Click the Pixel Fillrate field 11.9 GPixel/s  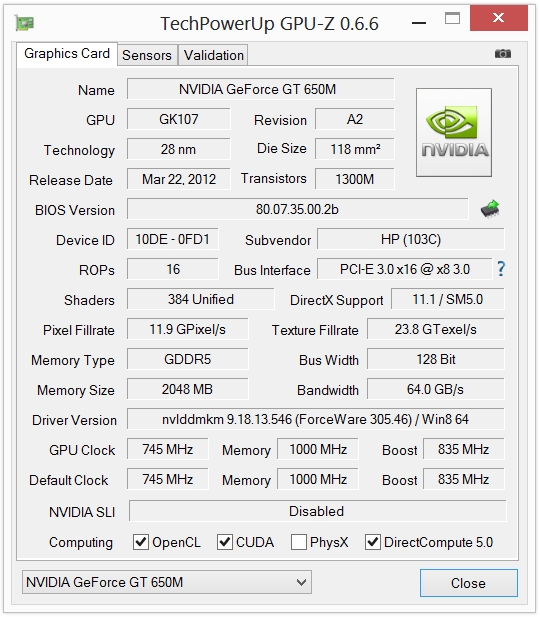pyautogui.click(x=188, y=329)
